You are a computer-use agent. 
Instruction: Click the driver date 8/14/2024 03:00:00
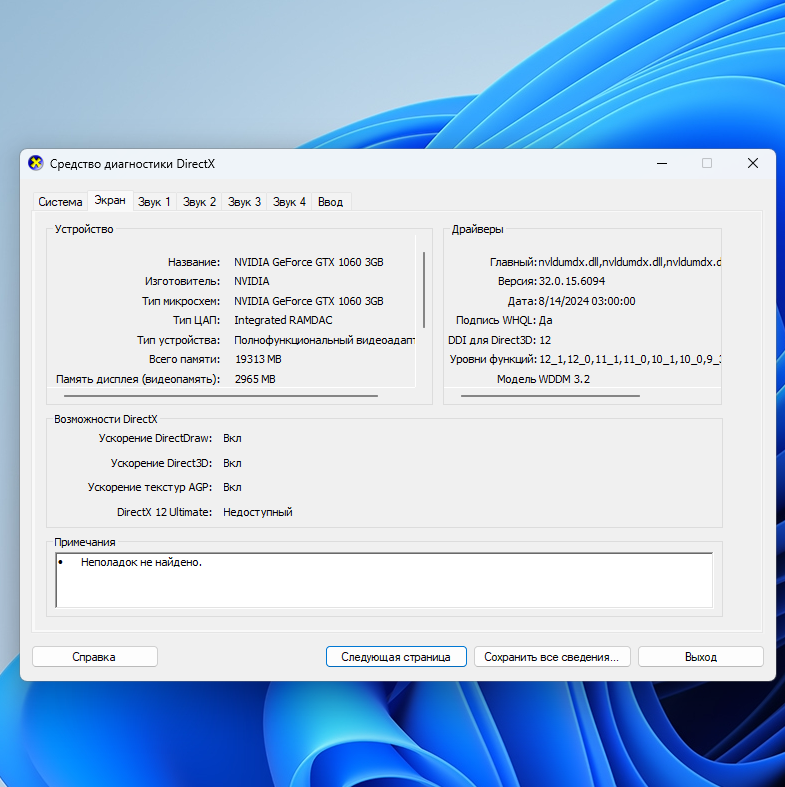(x=587, y=301)
